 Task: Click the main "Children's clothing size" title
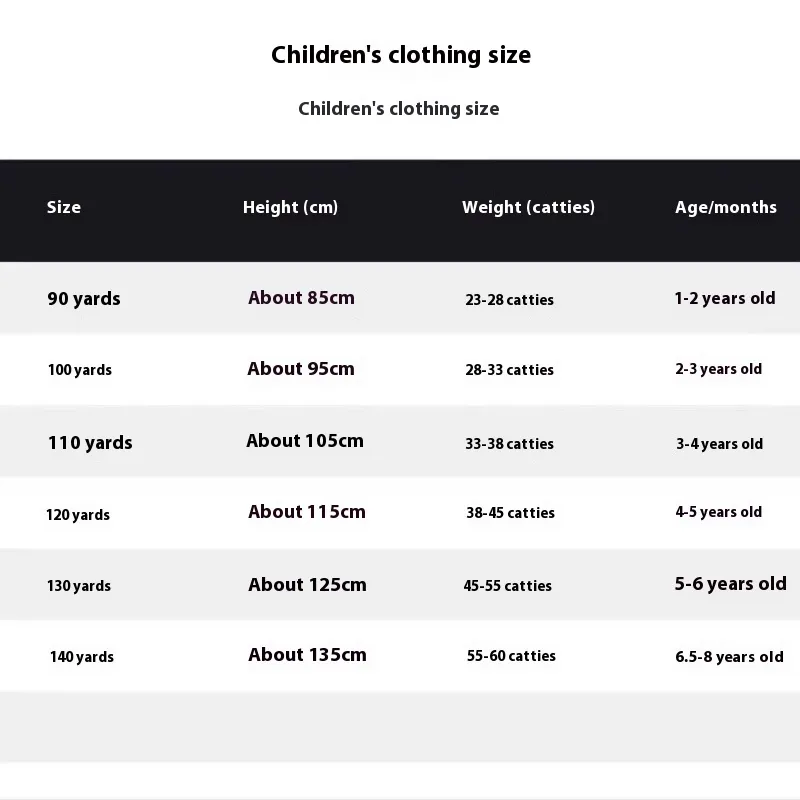click(x=400, y=55)
